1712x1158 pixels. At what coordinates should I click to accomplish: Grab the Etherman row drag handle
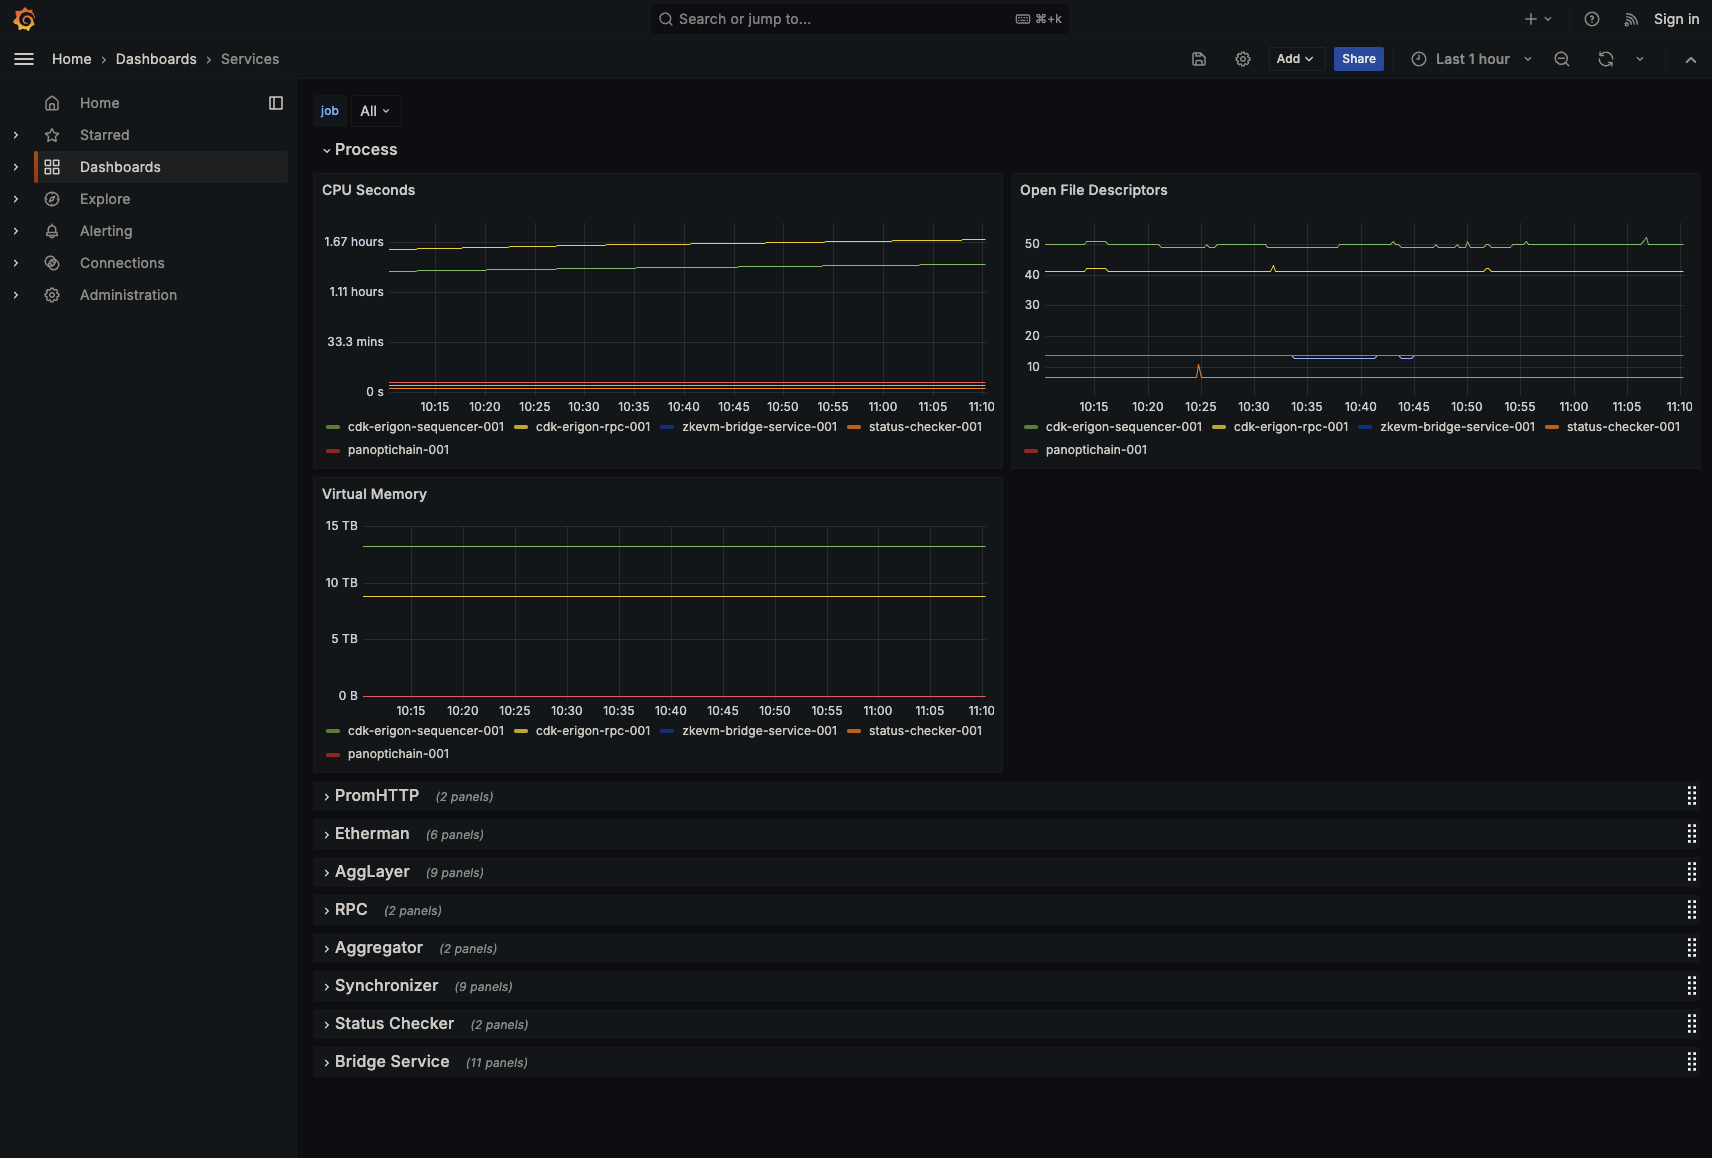[x=1692, y=834]
